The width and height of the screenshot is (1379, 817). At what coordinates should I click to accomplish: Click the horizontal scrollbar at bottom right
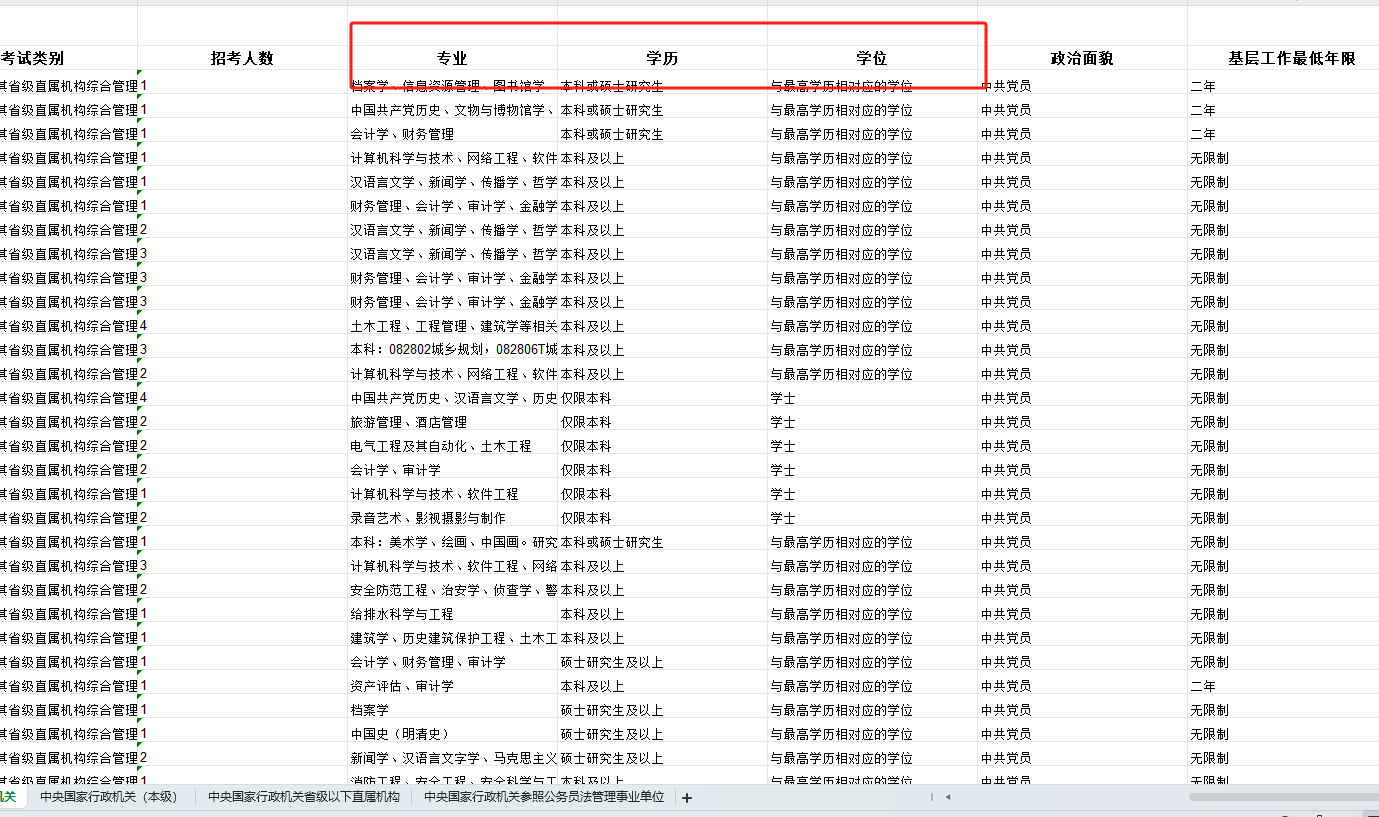[1280, 798]
